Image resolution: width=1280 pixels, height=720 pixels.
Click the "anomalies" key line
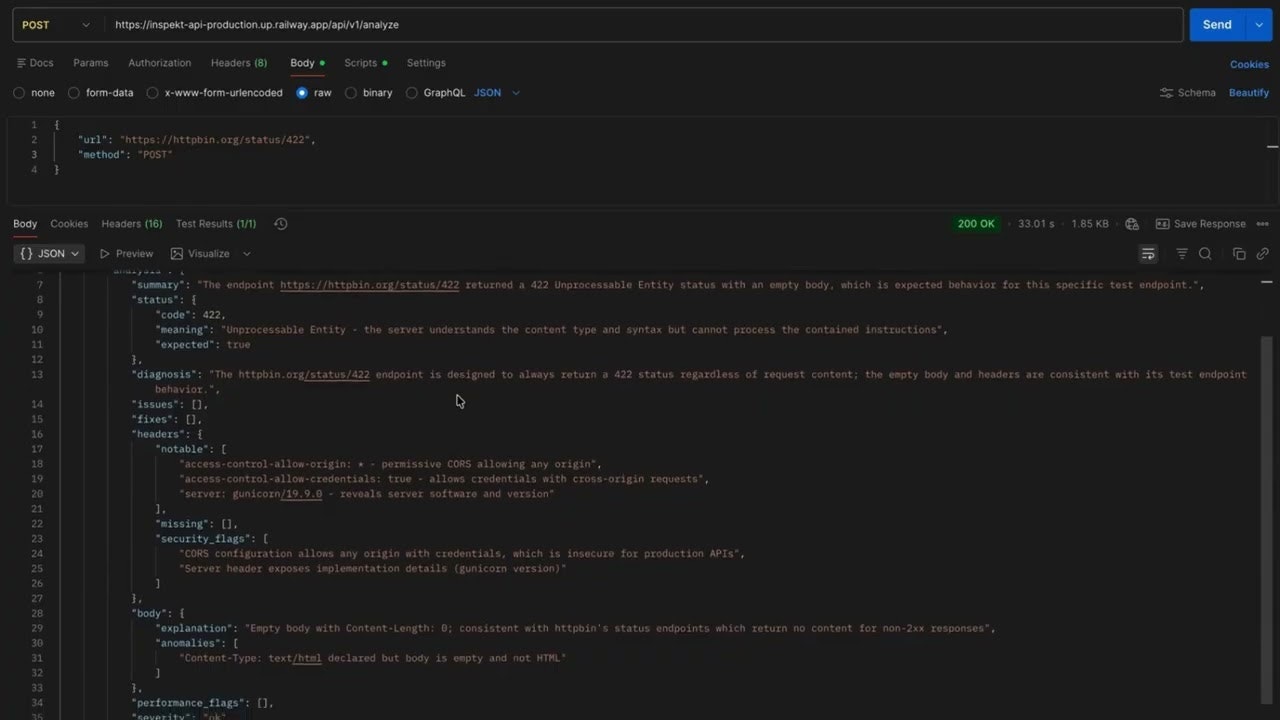point(197,644)
